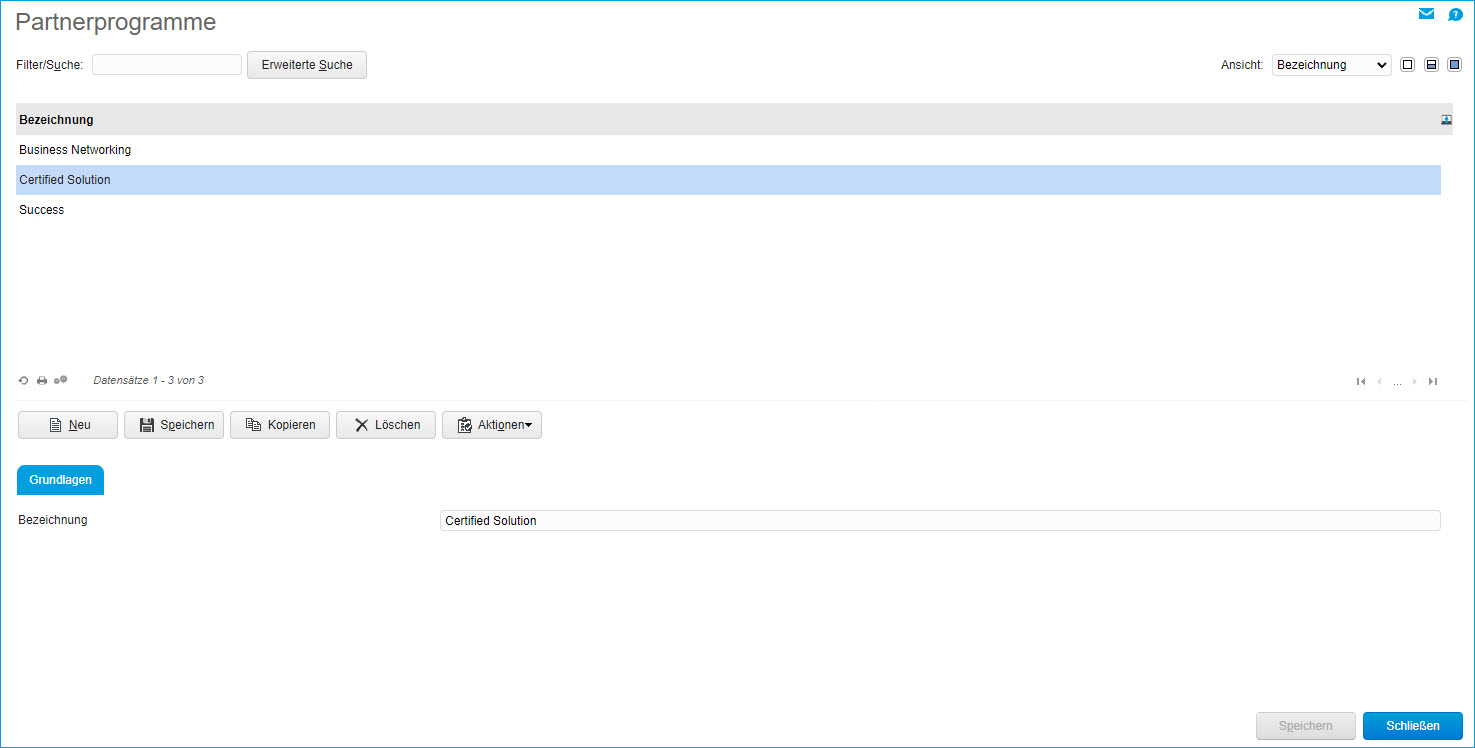
Task: Jump to the first page of records
Action: 1361,381
